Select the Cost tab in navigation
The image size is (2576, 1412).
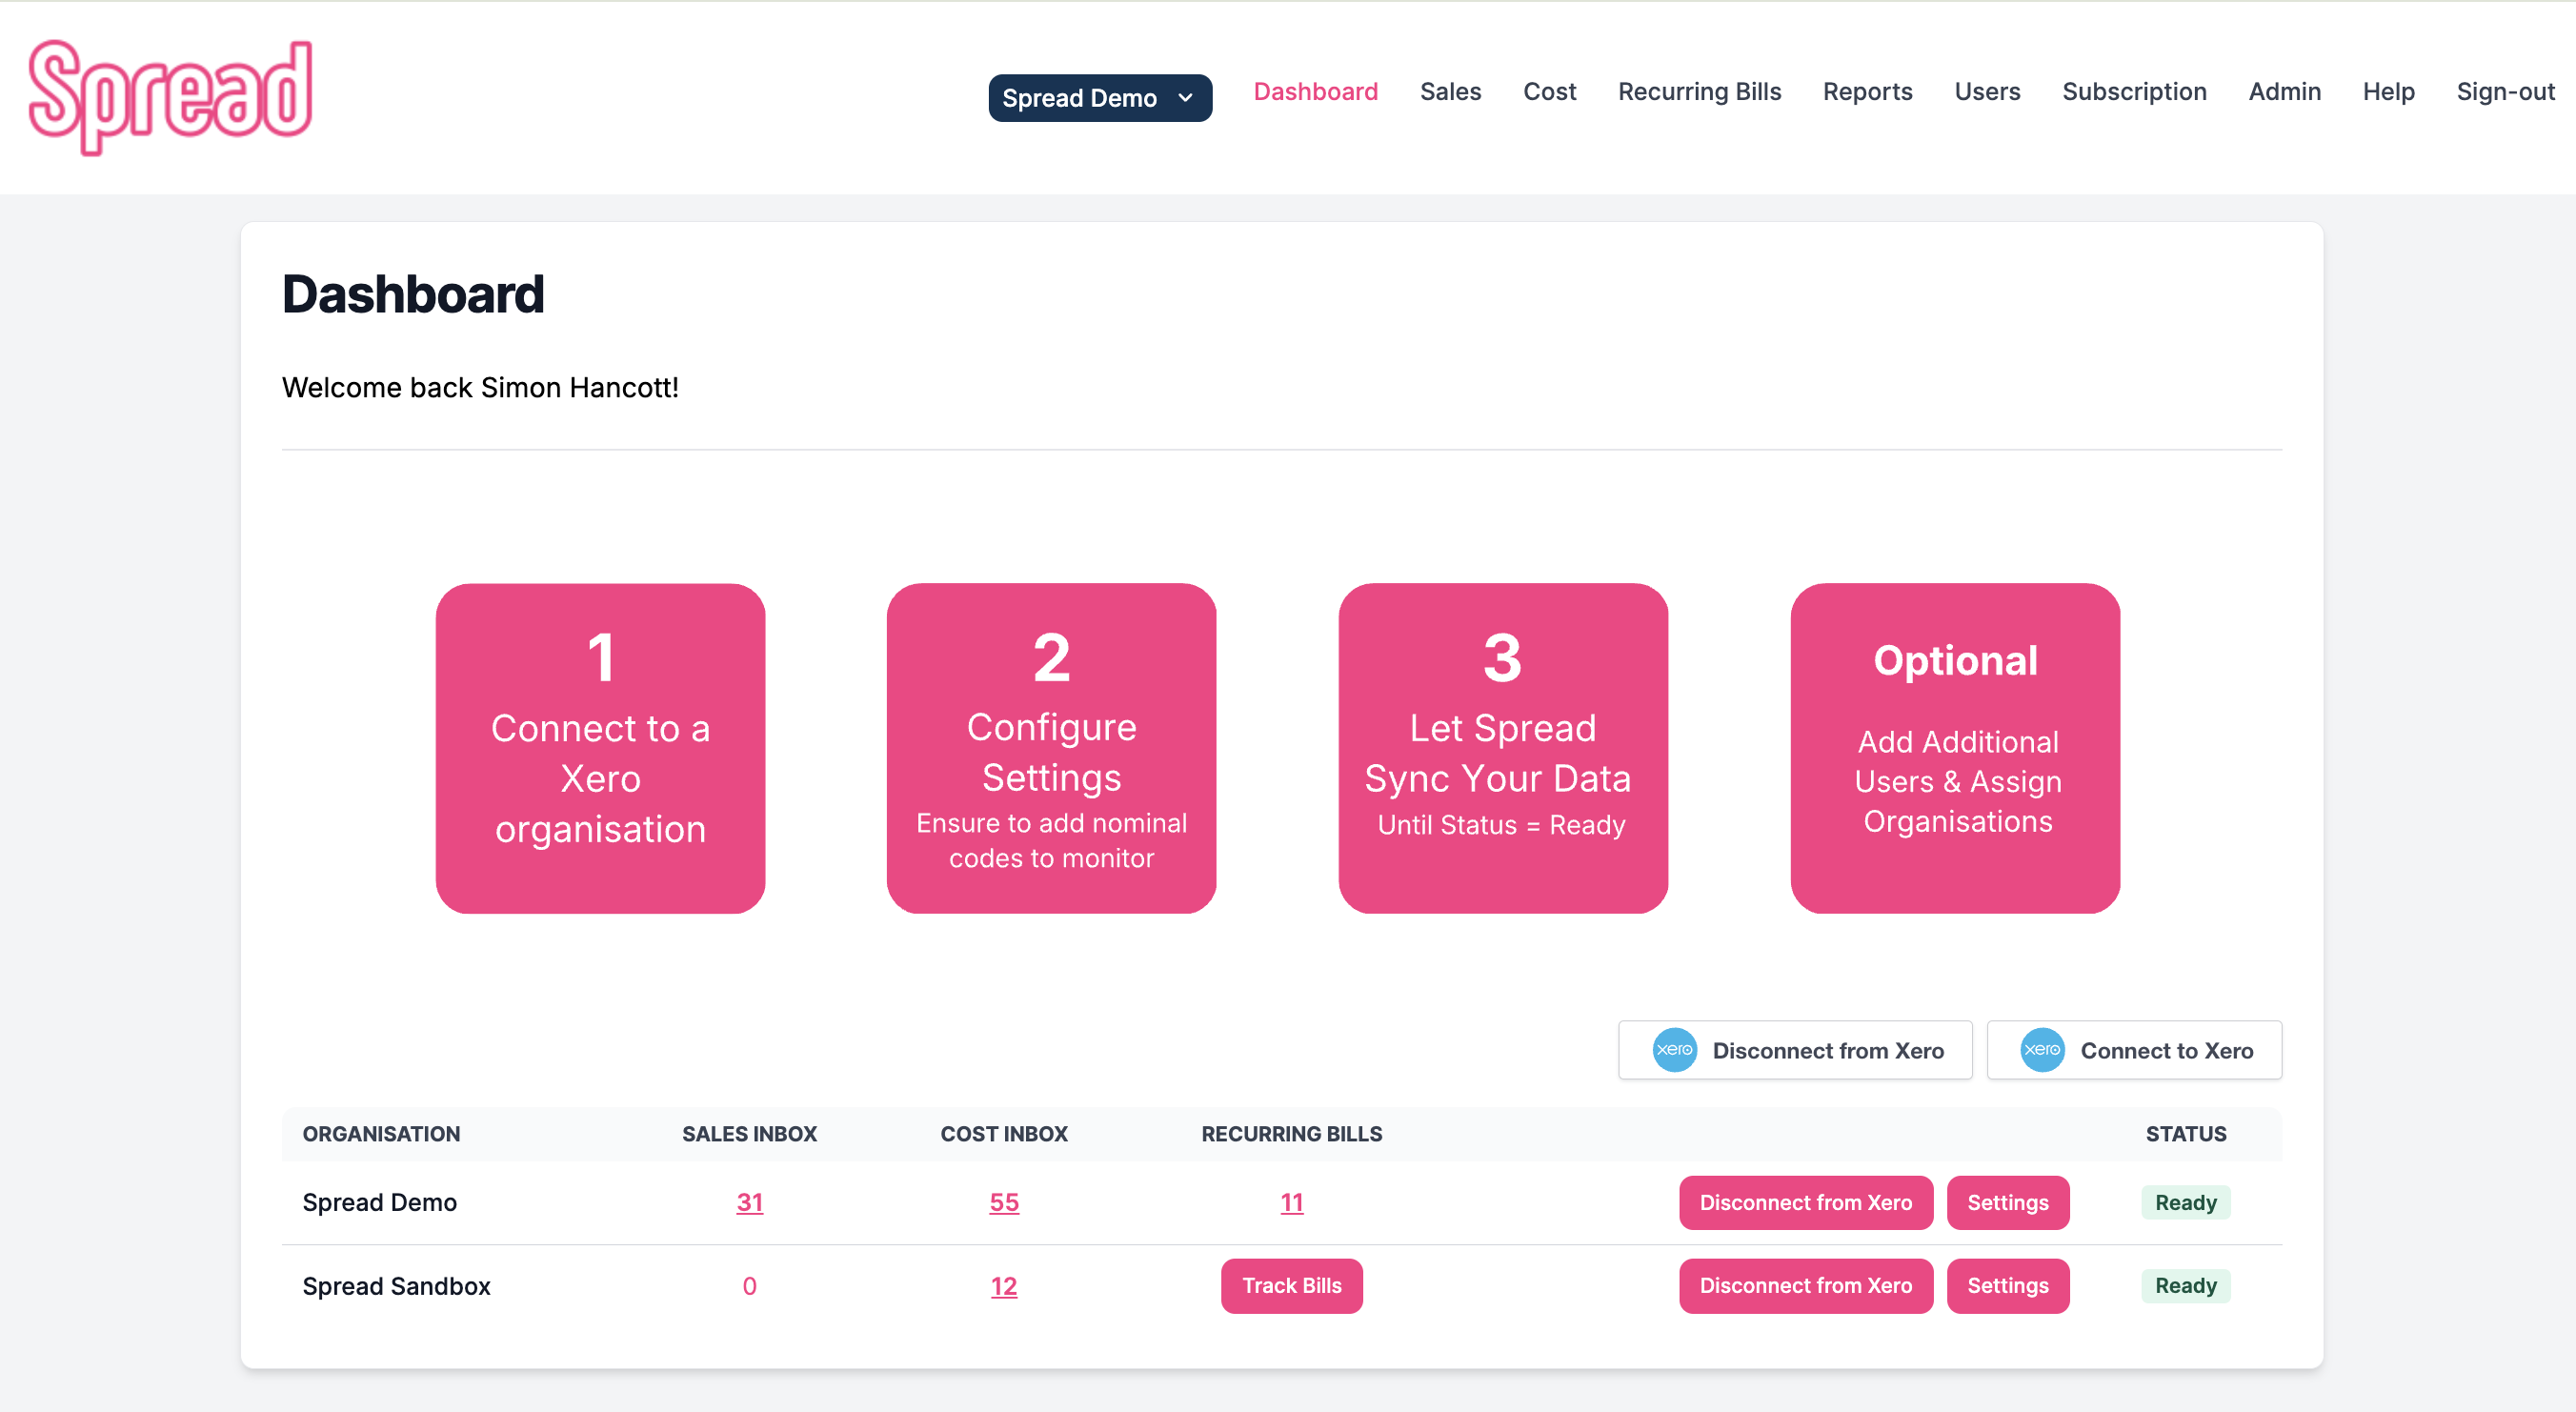pyautogui.click(x=1549, y=91)
